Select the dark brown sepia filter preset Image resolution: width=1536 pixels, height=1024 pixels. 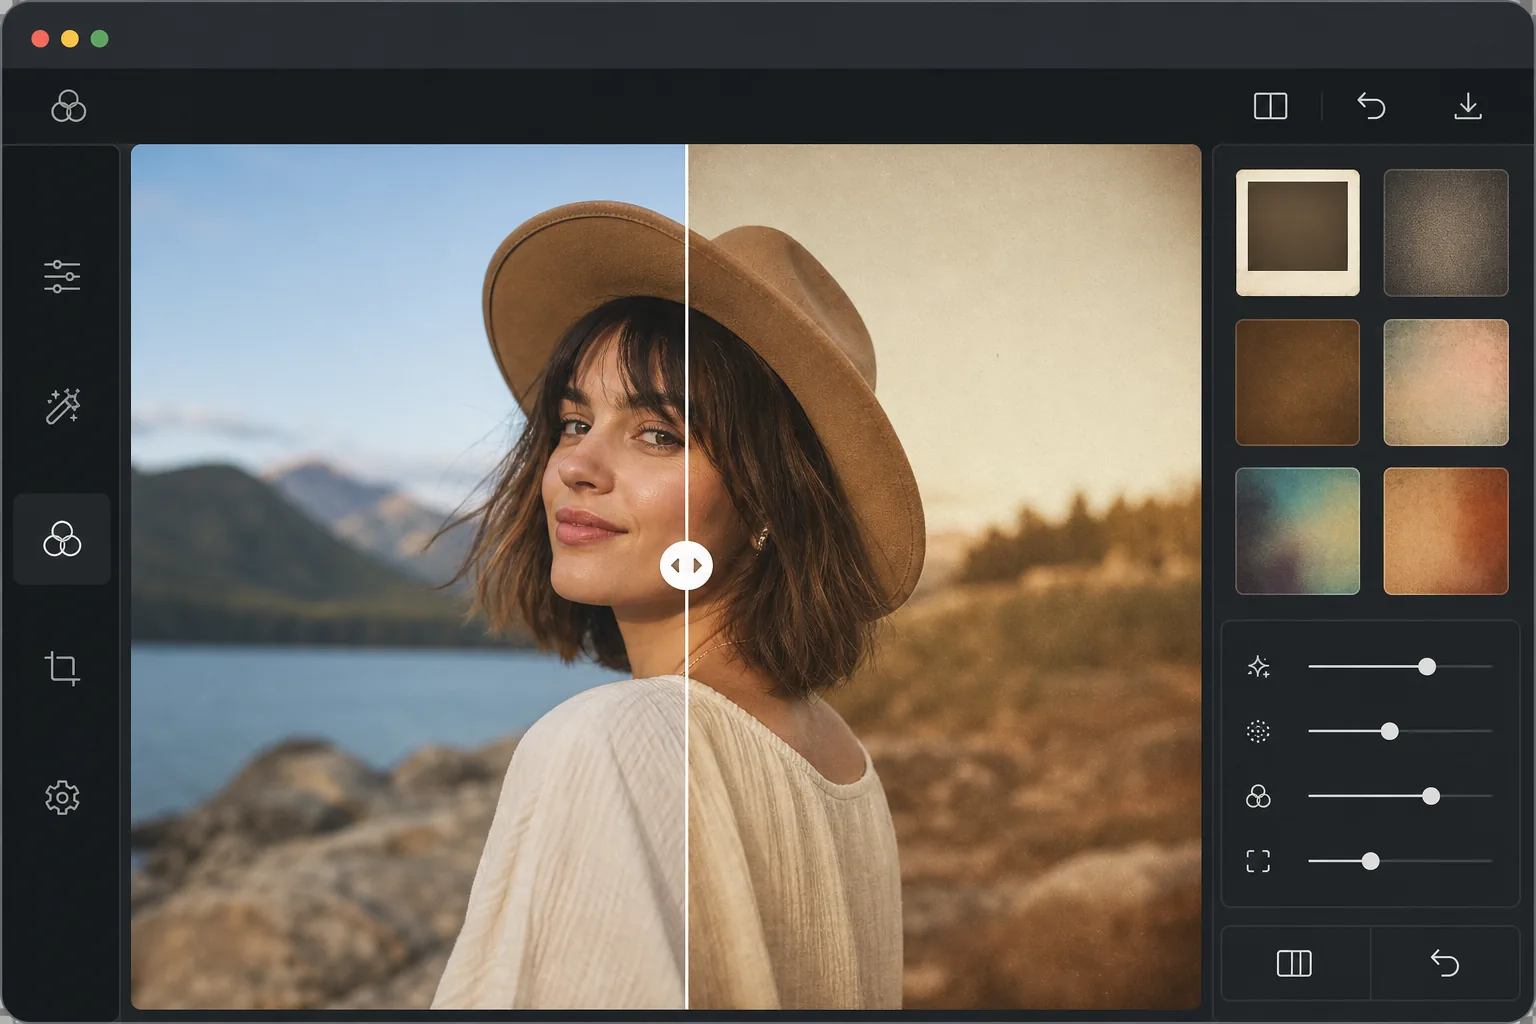[x=1297, y=382]
